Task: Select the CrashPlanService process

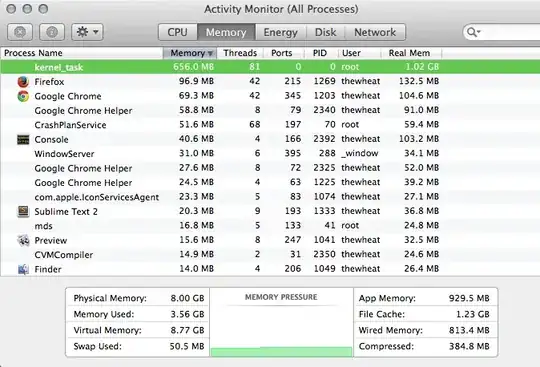Action: [70, 125]
